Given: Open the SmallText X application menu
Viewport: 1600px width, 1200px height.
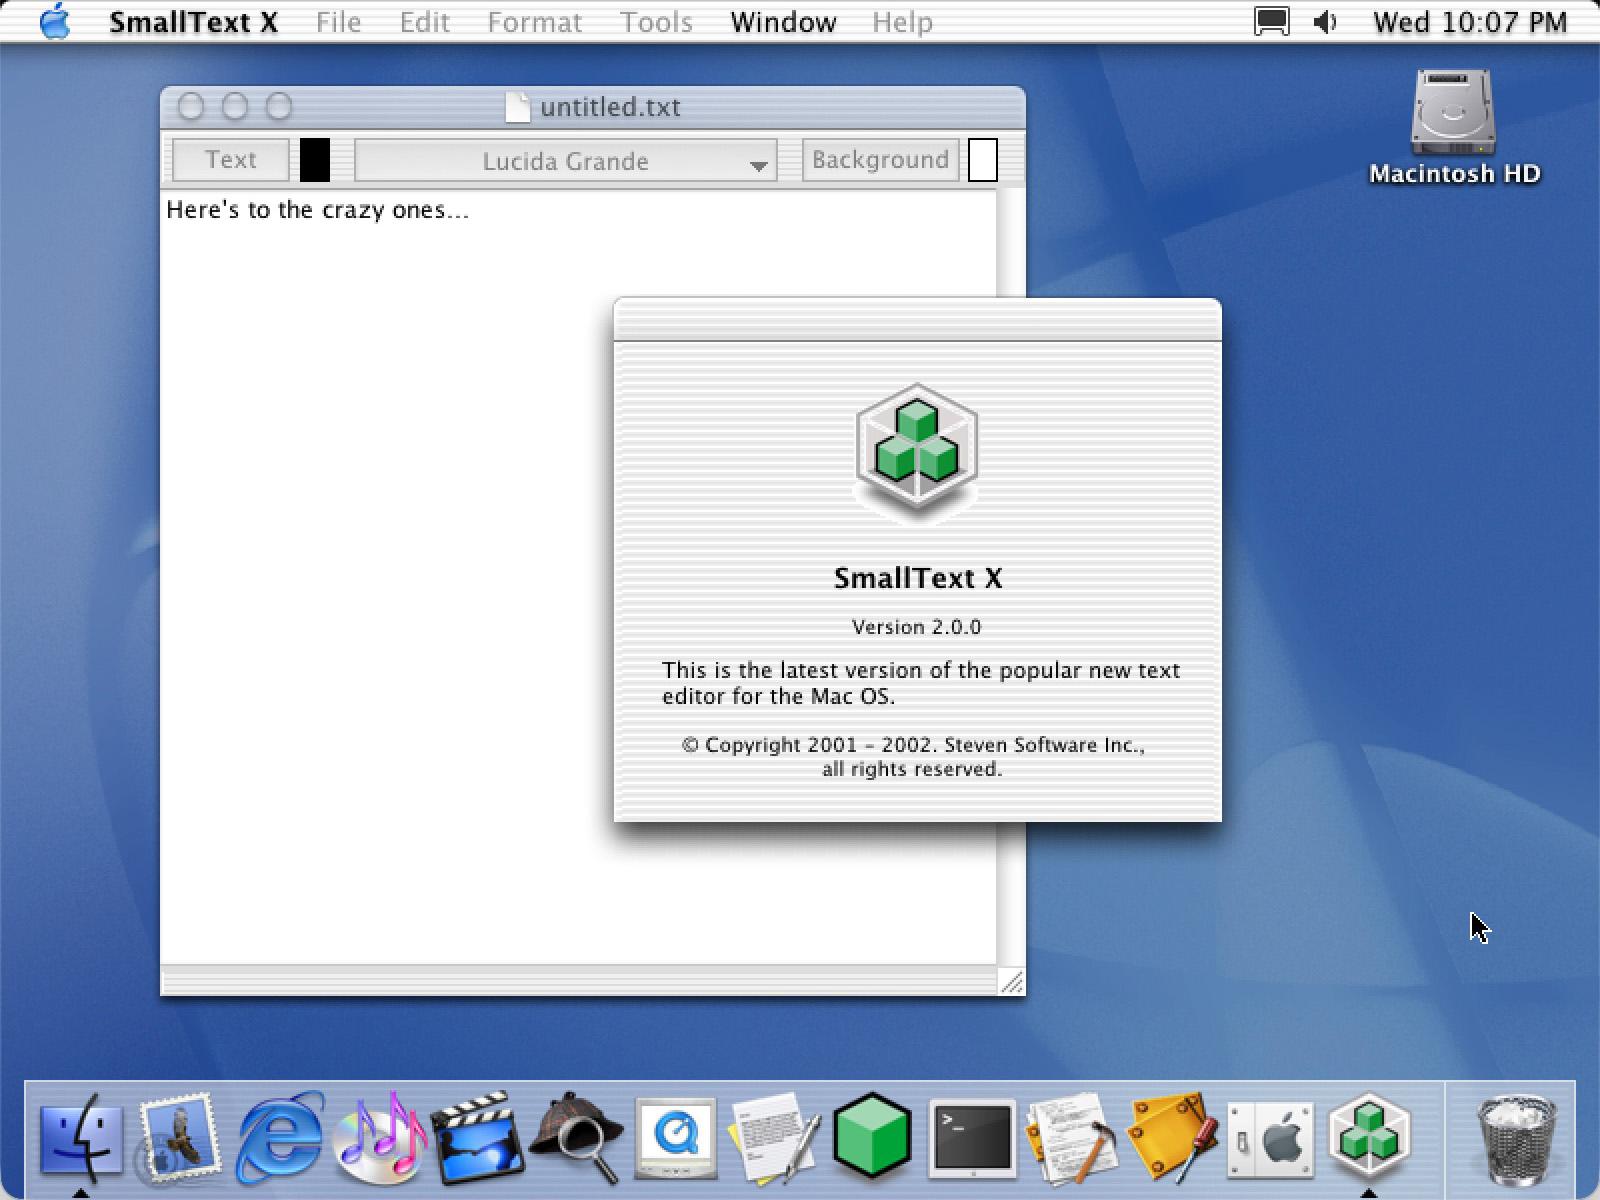Looking at the screenshot, I should click(194, 22).
